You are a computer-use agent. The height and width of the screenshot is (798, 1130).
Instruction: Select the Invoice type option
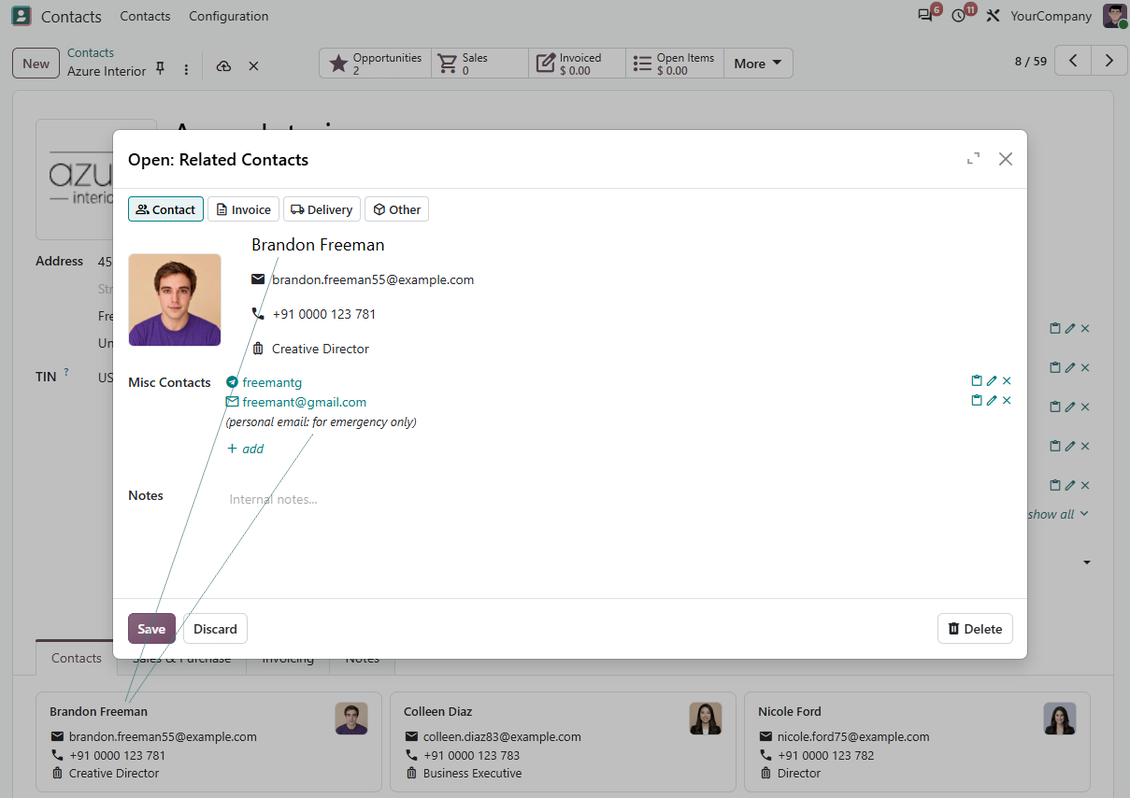tap(244, 209)
